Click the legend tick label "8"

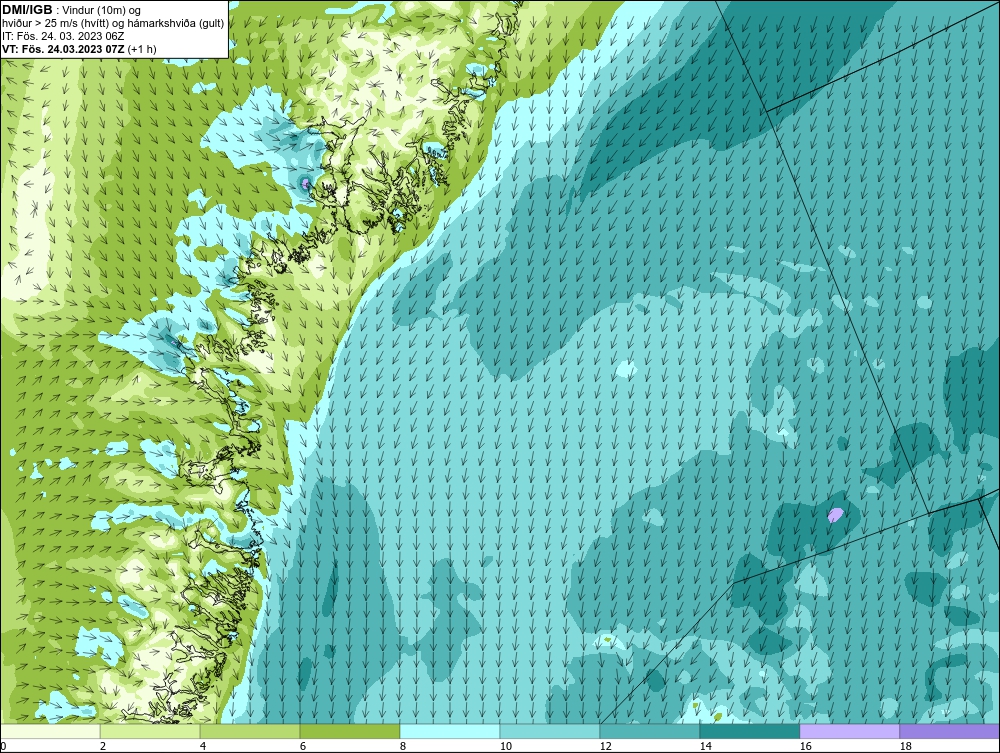(402, 746)
